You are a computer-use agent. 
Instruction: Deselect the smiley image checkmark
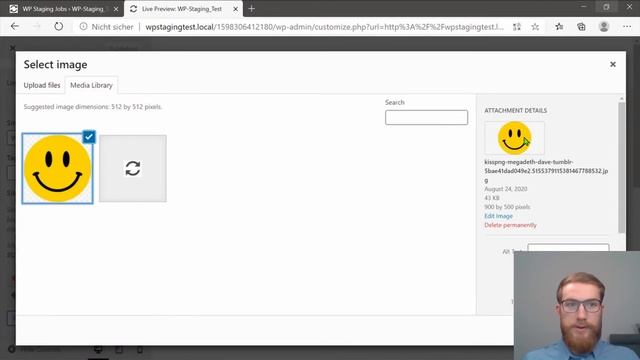click(89, 136)
